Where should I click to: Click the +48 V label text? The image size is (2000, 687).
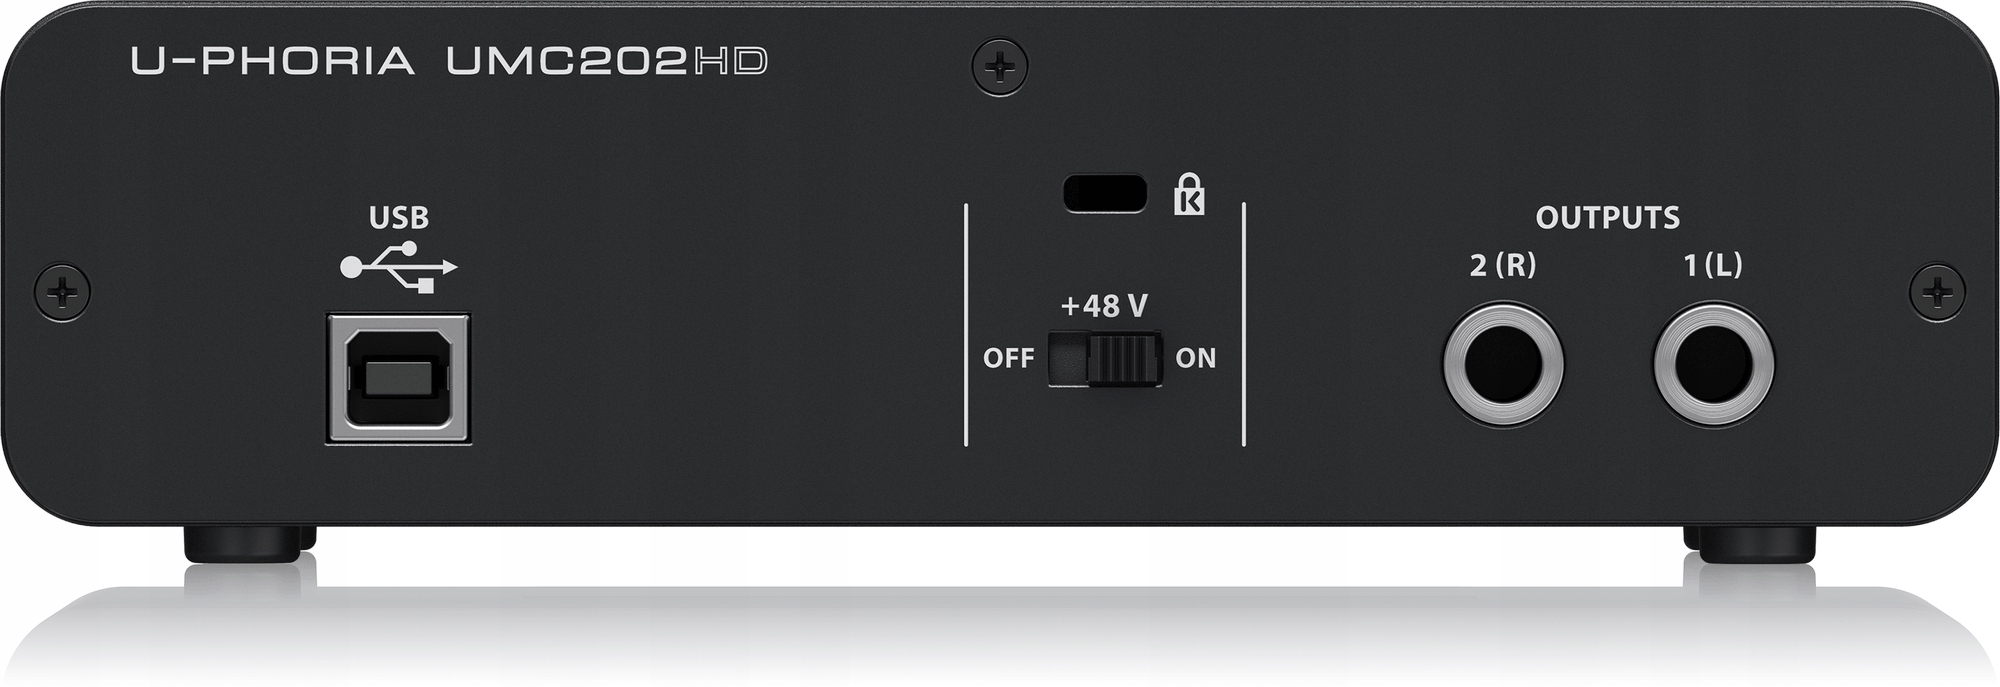coord(1104,305)
